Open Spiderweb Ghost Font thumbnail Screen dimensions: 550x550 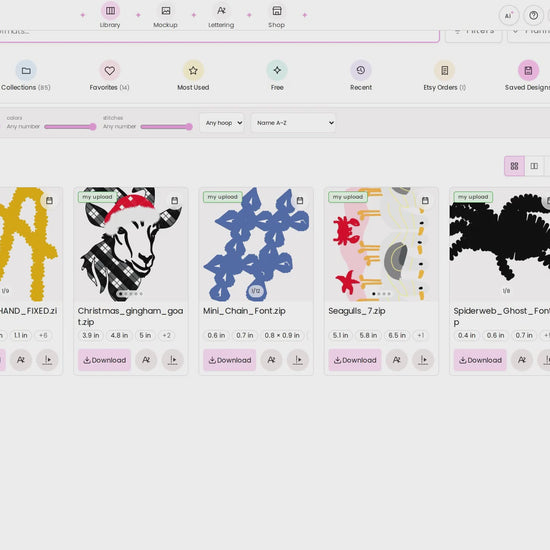500,244
